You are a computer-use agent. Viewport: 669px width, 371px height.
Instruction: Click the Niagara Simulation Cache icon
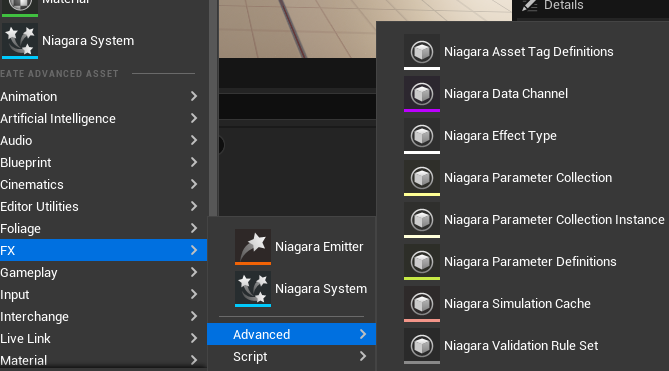422,304
